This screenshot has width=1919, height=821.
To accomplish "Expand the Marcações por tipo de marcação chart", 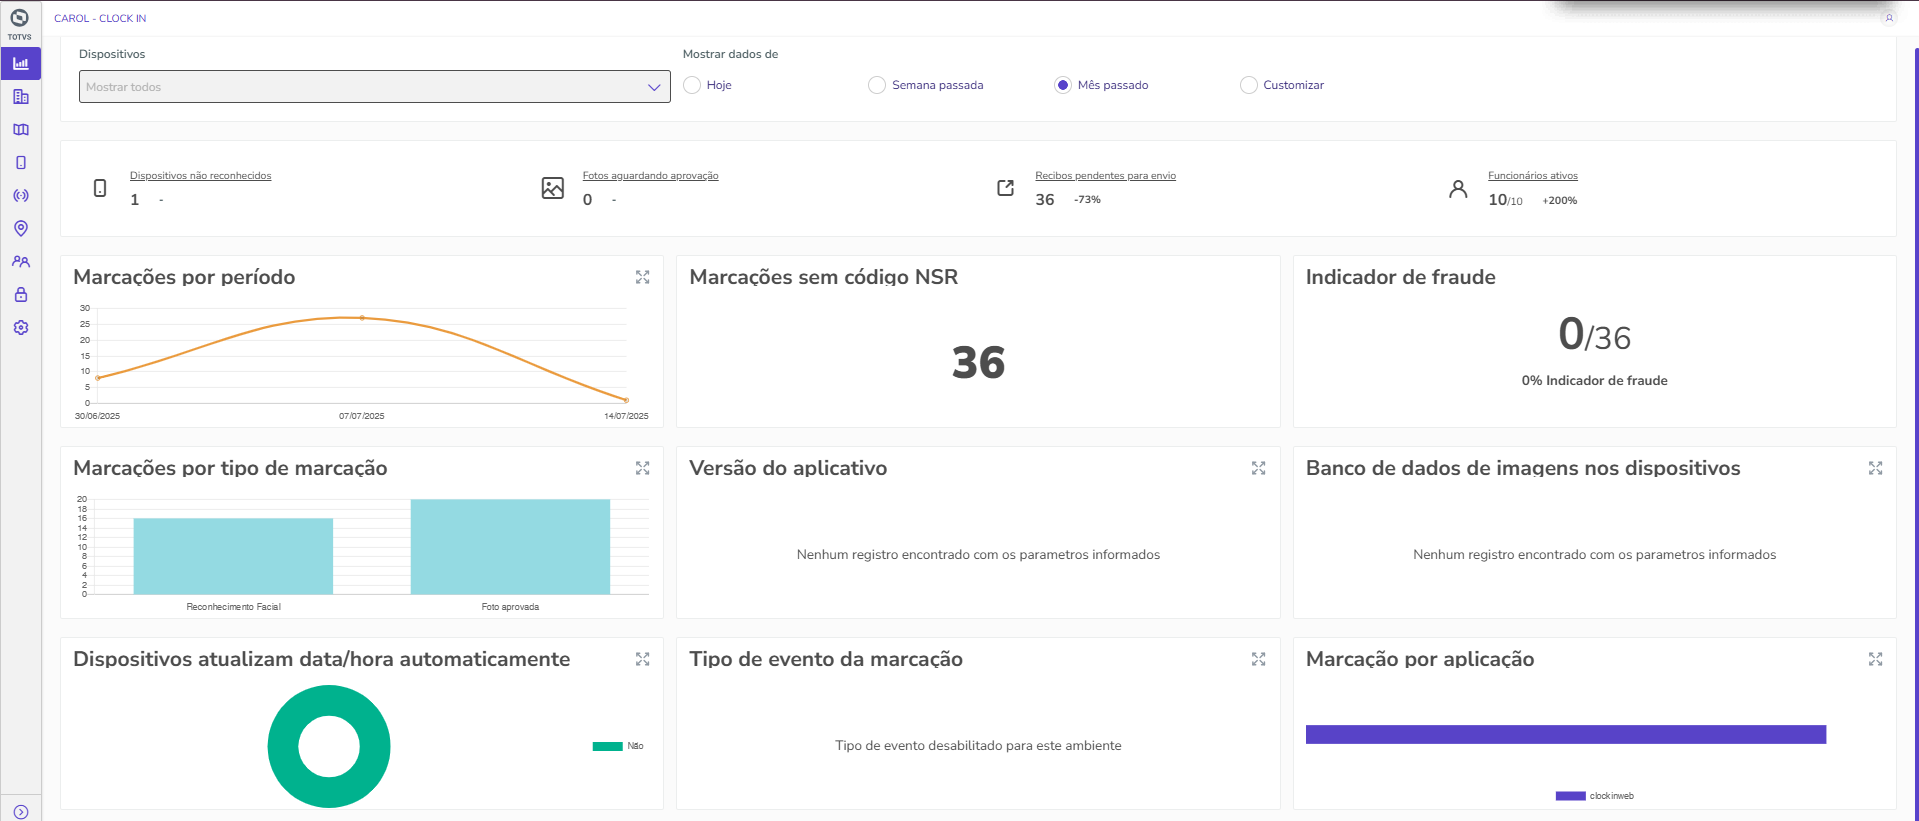I will click(x=643, y=468).
